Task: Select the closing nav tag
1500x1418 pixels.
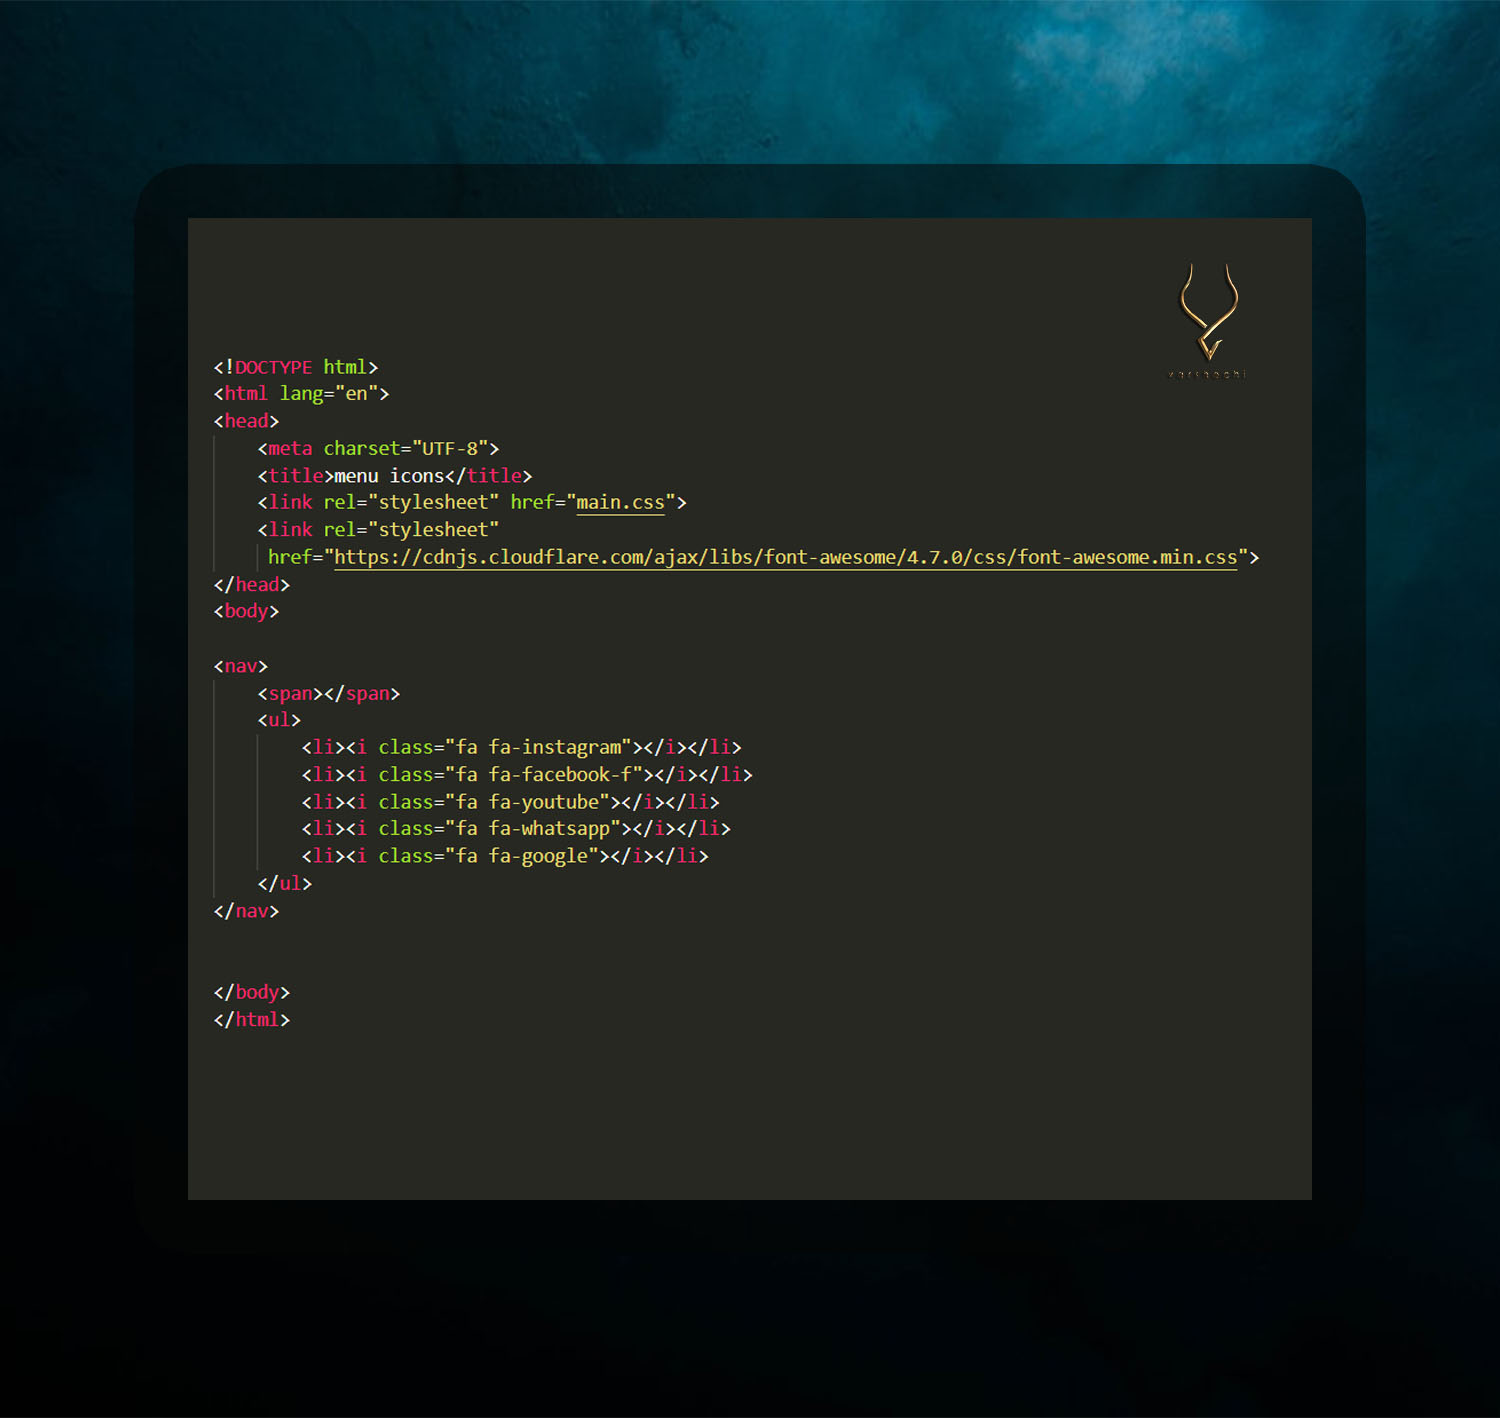Action: tap(244, 910)
